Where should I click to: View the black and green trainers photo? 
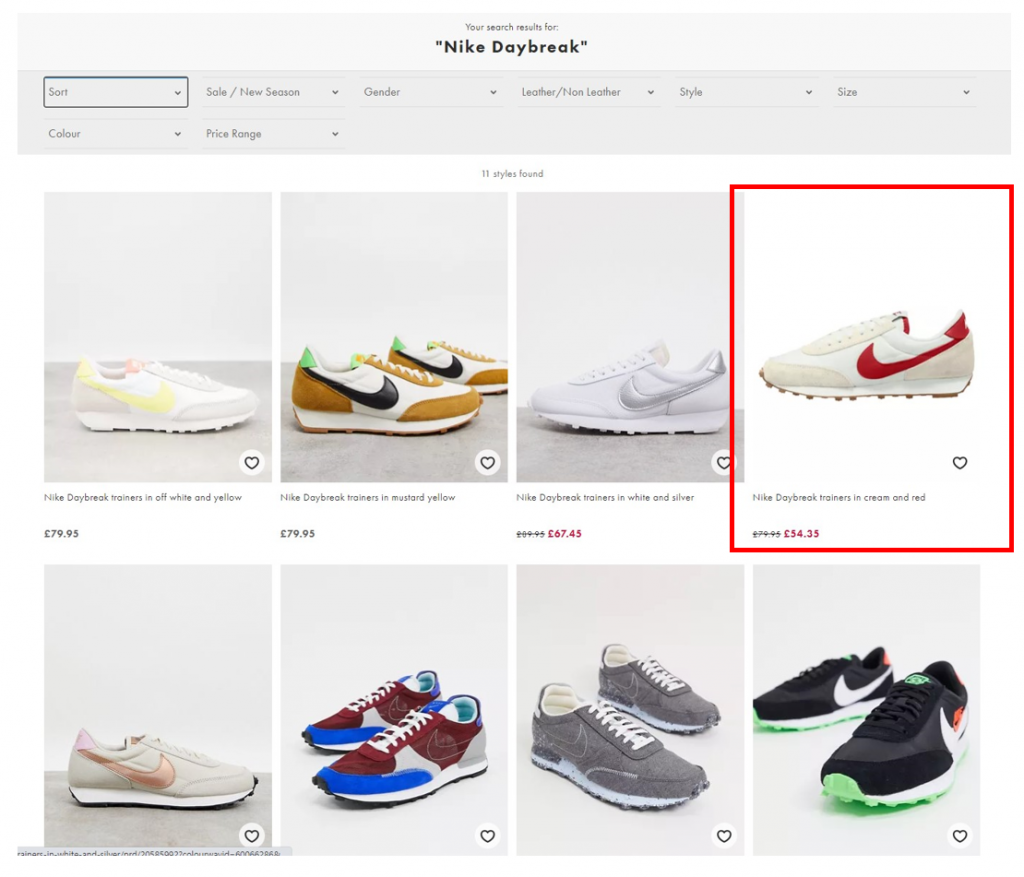[x=867, y=710]
